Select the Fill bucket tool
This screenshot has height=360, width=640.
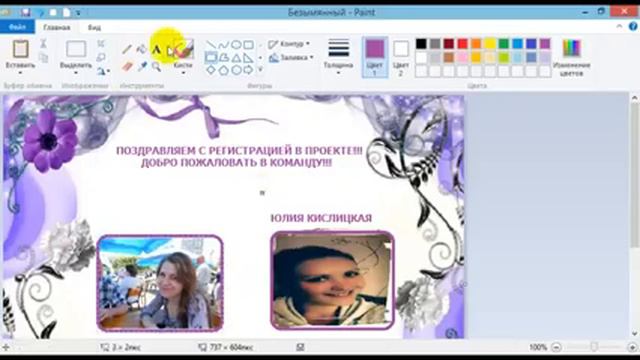(141, 49)
